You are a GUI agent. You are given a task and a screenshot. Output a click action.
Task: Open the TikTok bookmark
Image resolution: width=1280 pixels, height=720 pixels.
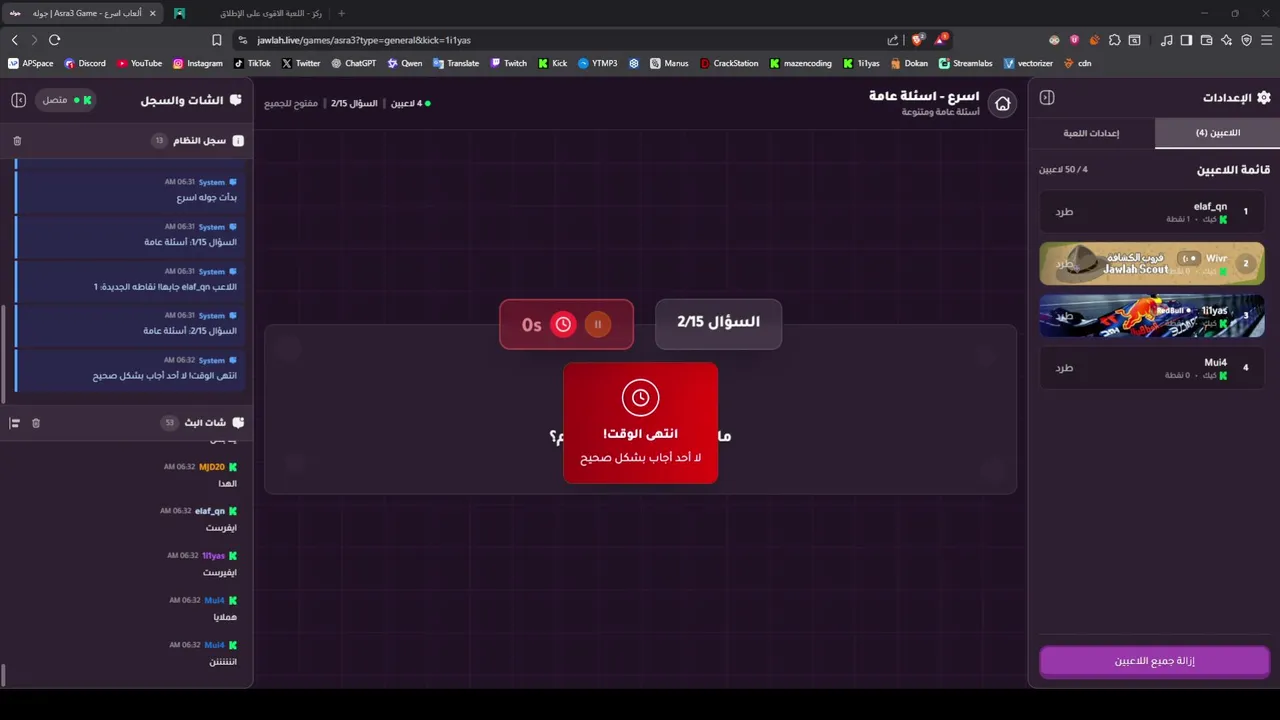coord(252,63)
